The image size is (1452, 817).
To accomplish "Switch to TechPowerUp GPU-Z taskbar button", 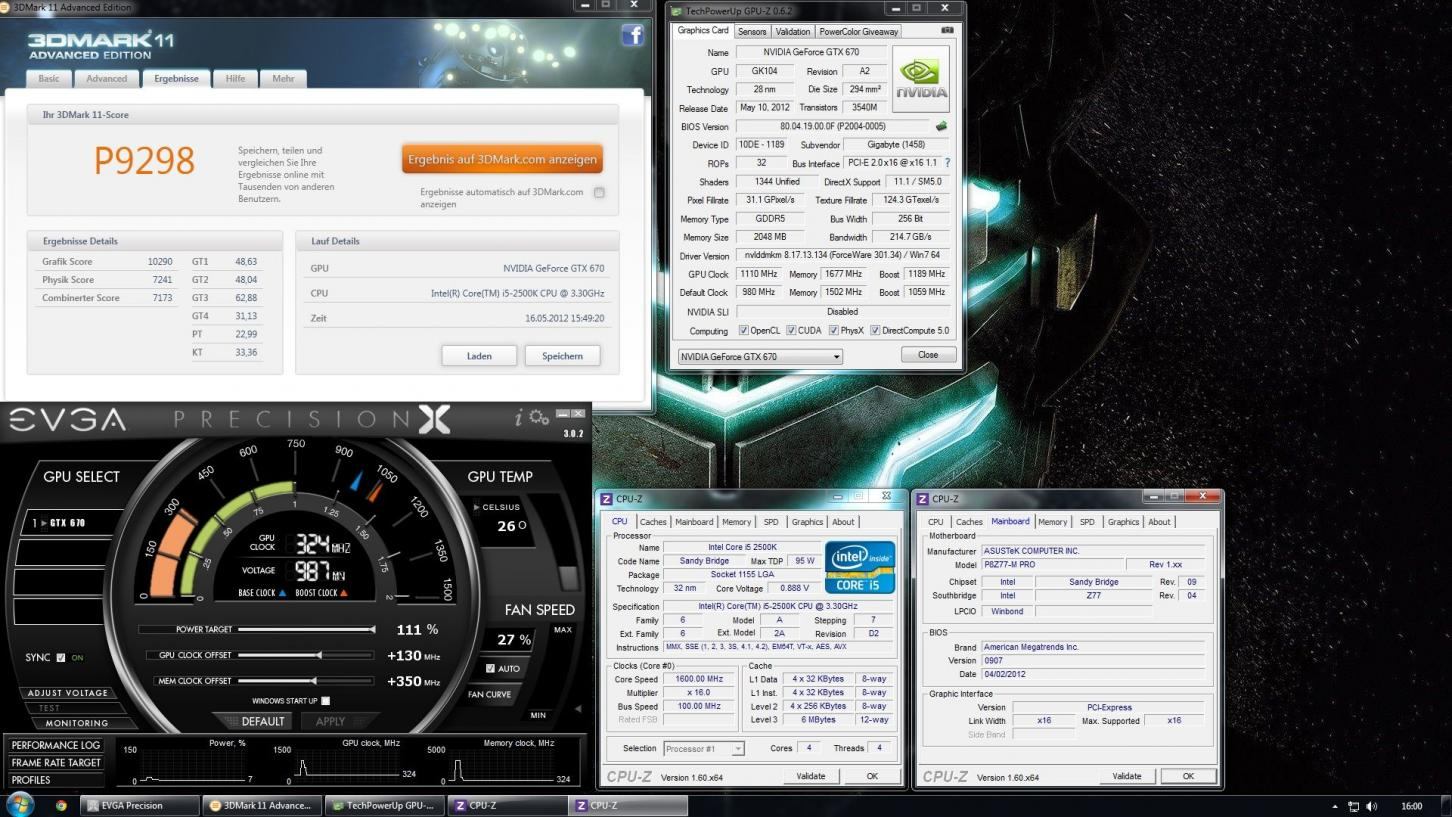I will (383, 805).
